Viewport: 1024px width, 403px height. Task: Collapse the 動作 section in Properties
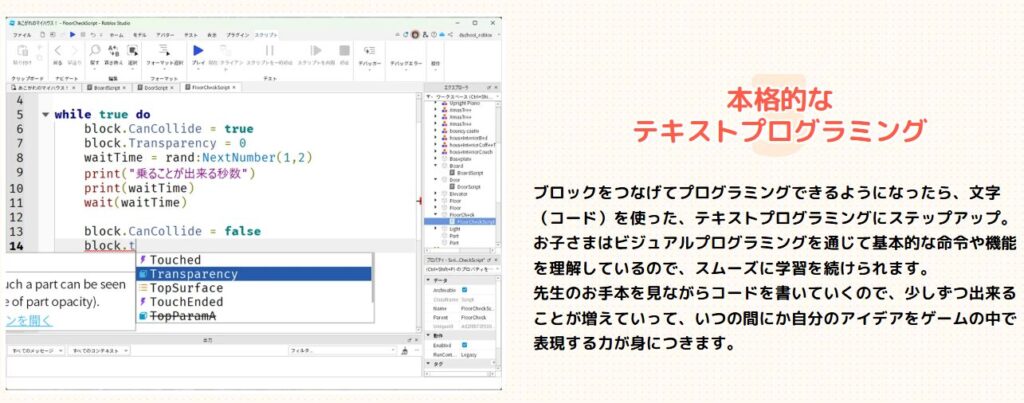tap(428, 335)
